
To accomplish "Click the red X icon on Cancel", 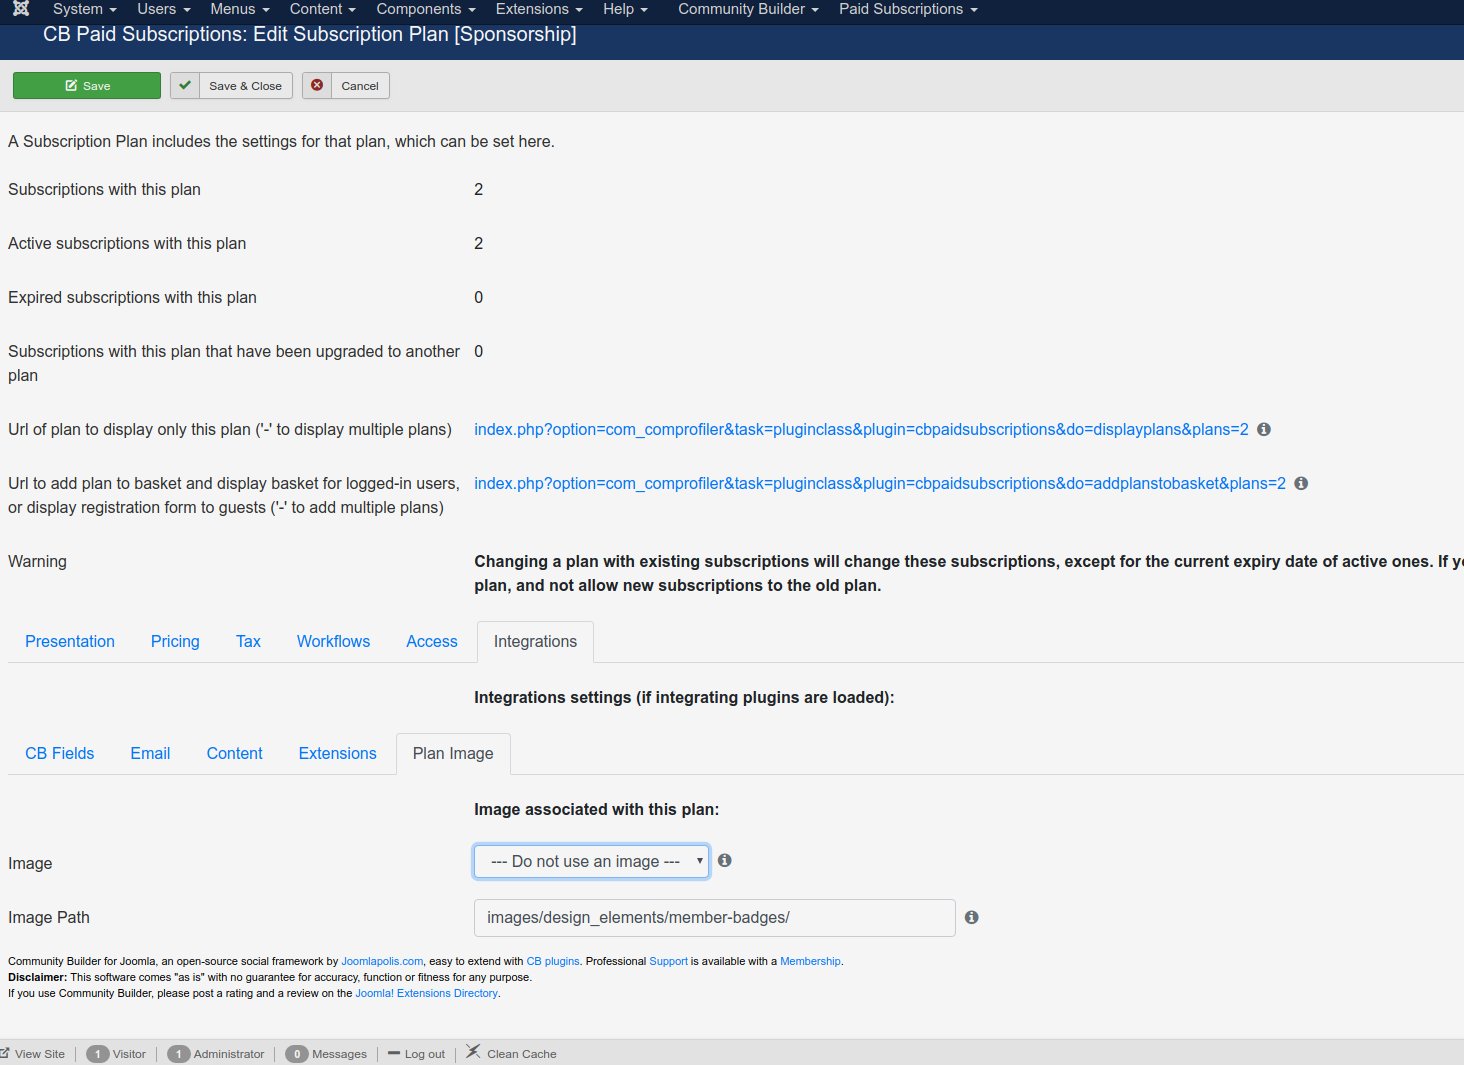I will 317,86.
